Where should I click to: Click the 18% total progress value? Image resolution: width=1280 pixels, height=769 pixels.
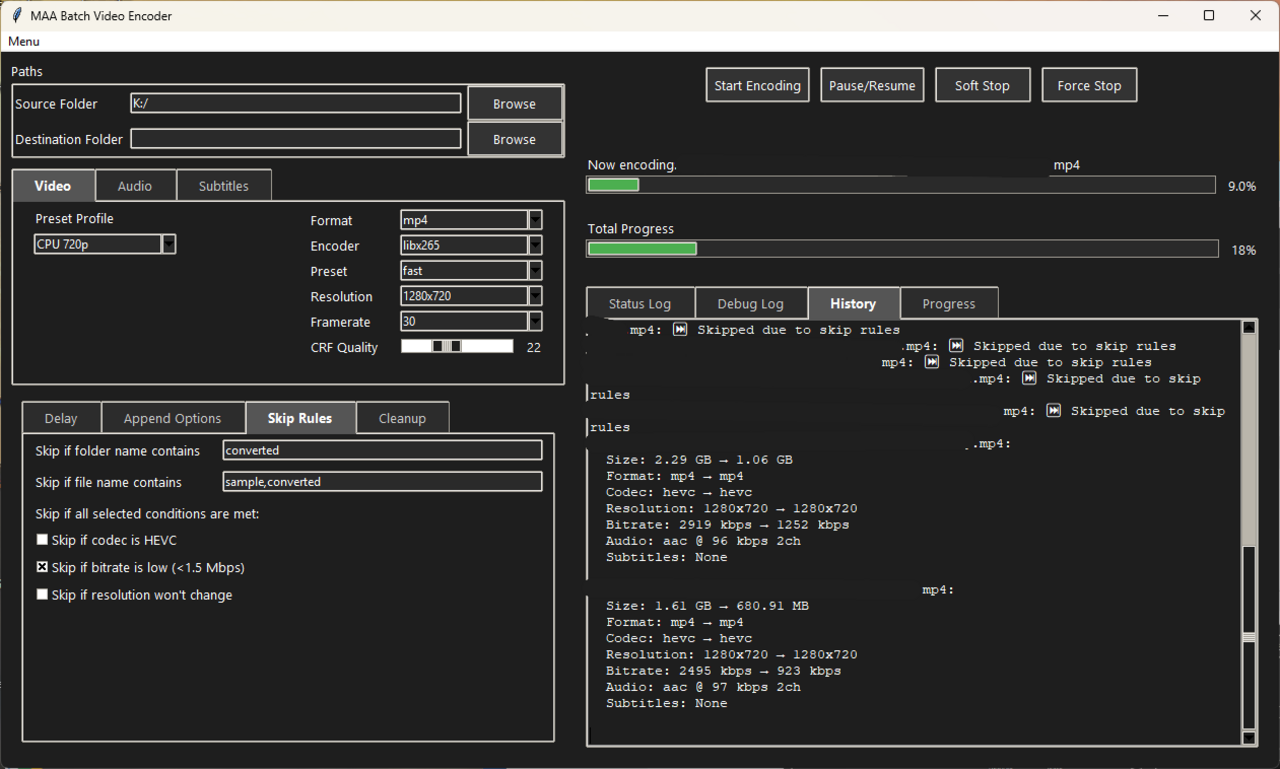[1244, 250]
